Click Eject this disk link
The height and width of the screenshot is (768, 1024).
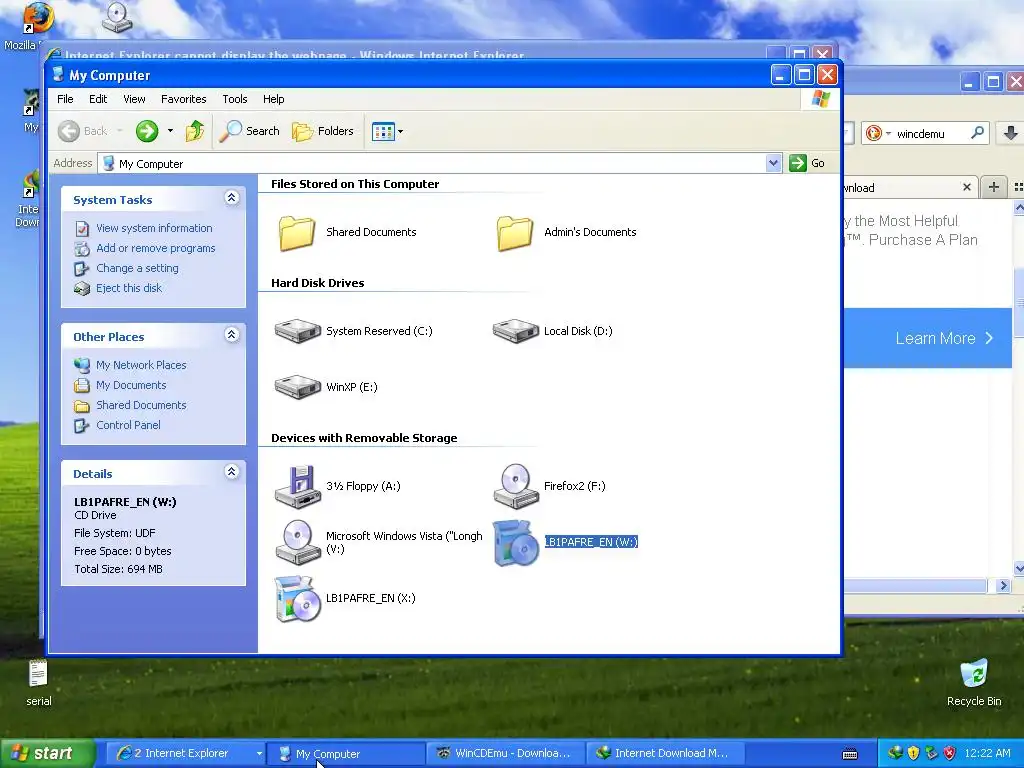[129, 288]
